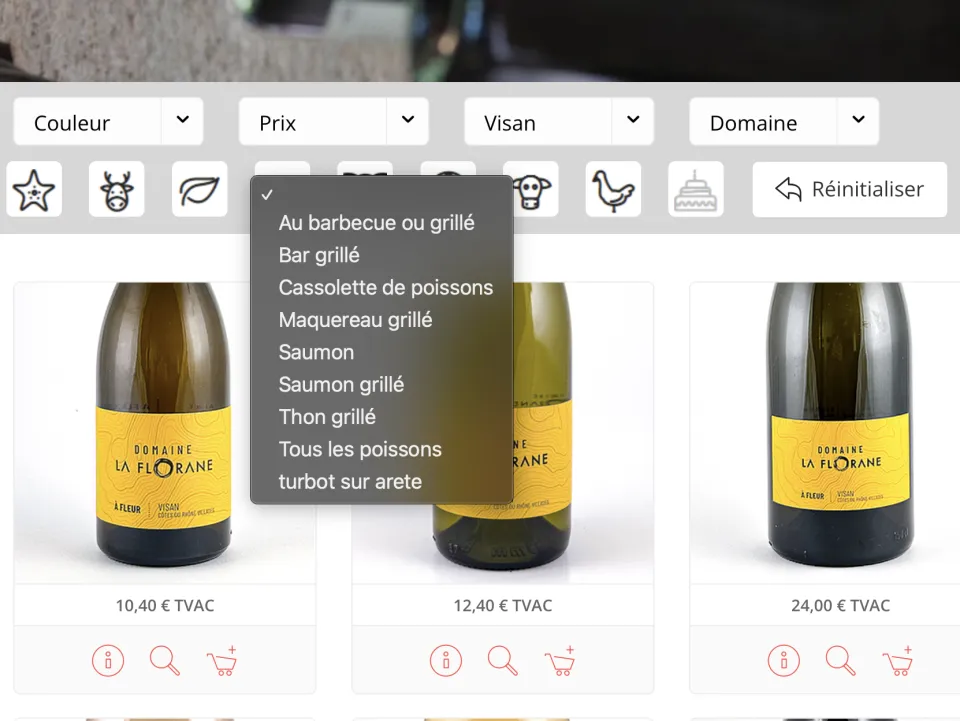Pick "Saumon grillé" in the dropdown list

click(381, 385)
